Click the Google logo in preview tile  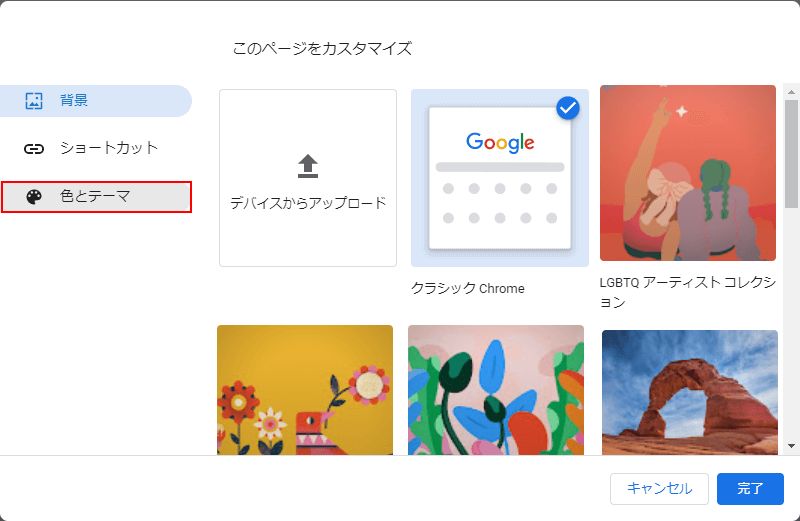(x=500, y=142)
